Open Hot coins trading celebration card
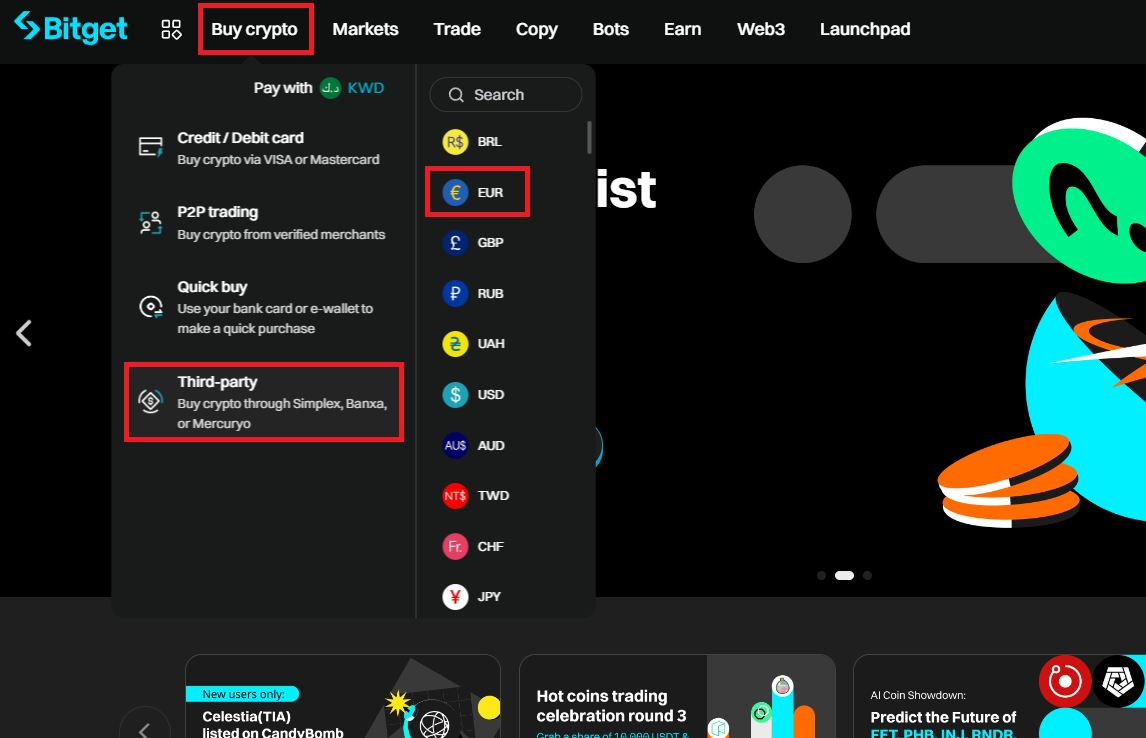 (677, 696)
